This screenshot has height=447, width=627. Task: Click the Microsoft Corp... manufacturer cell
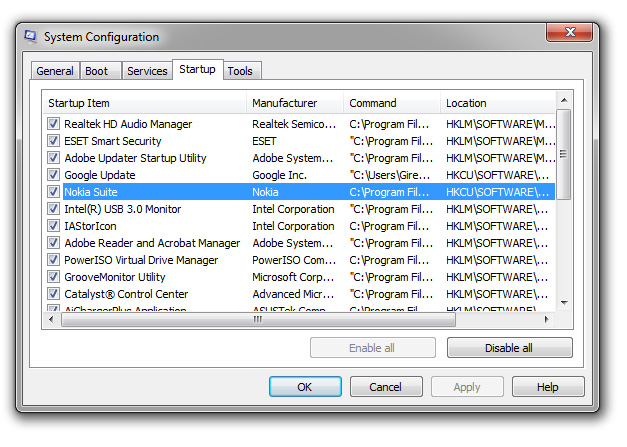tap(293, 277)
